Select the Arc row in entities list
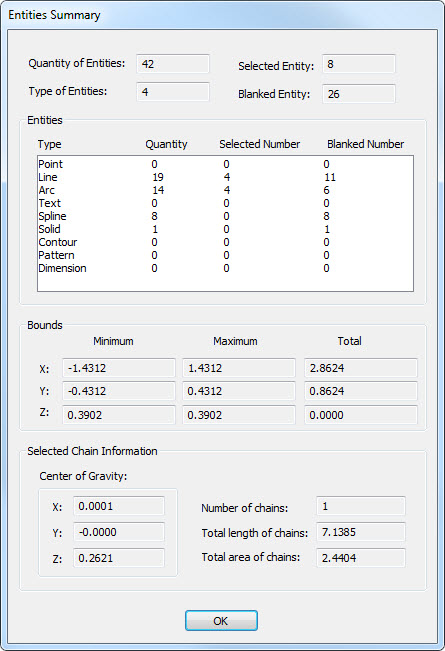445x651 pixels. click(225, 190)
